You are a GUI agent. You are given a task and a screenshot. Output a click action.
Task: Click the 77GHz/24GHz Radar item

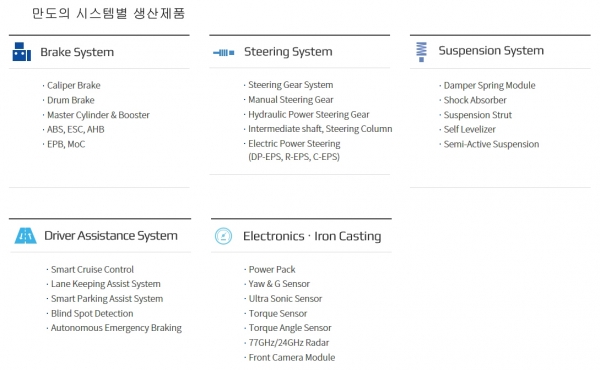point(289,342)
